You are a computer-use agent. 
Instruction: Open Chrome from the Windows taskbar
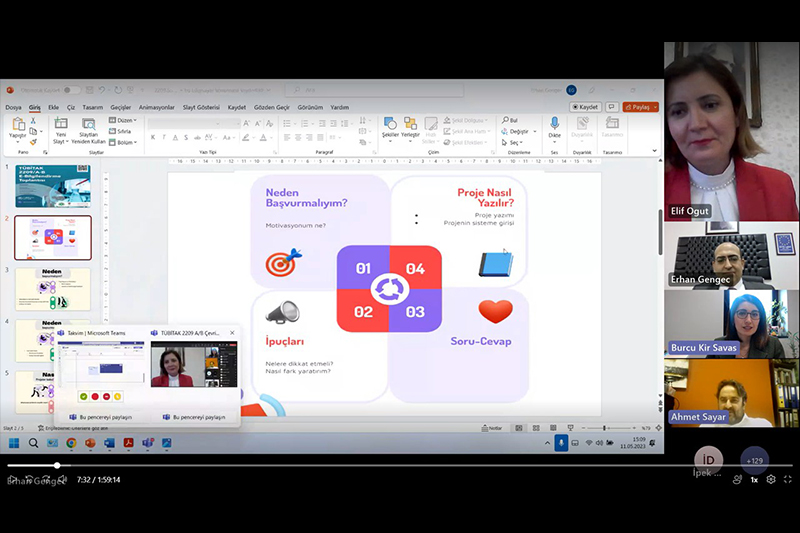click(x=71, y=443)
